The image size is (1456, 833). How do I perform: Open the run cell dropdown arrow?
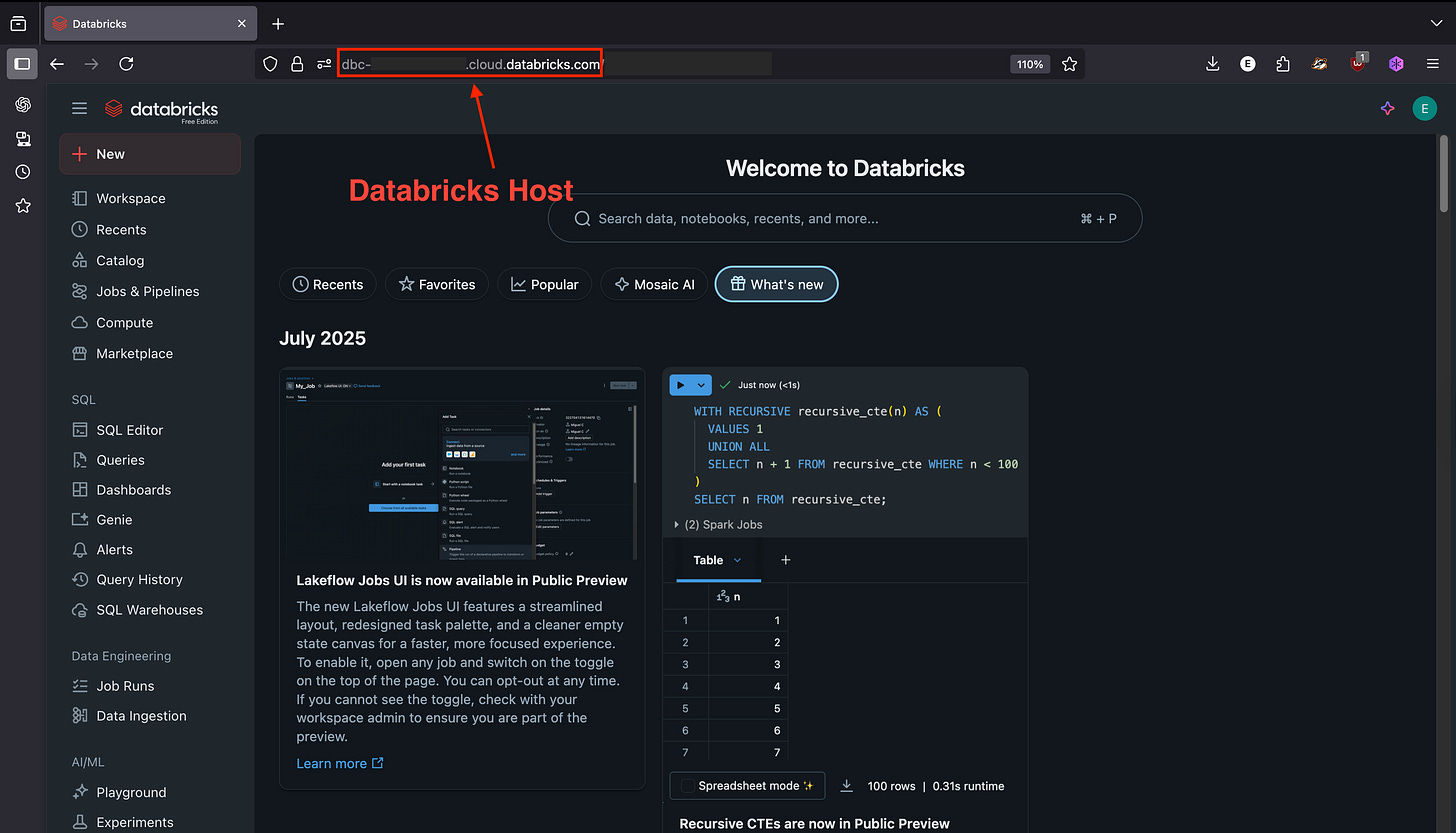[702, 385]
